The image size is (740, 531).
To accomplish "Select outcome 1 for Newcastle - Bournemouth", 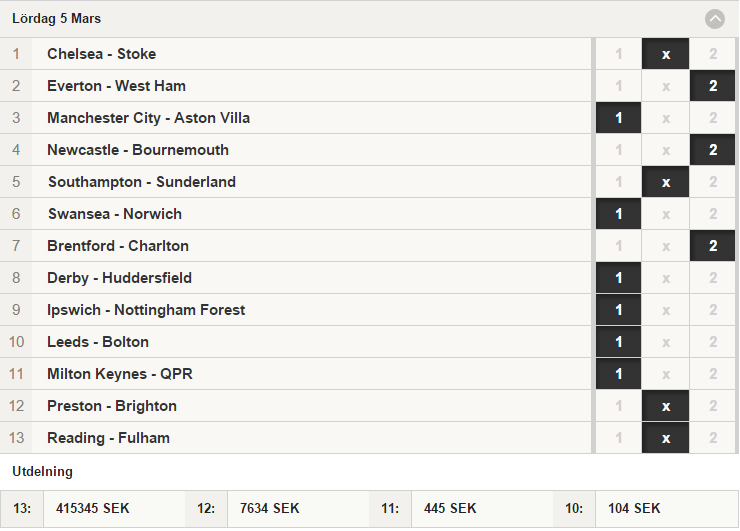I will (618, 150).
